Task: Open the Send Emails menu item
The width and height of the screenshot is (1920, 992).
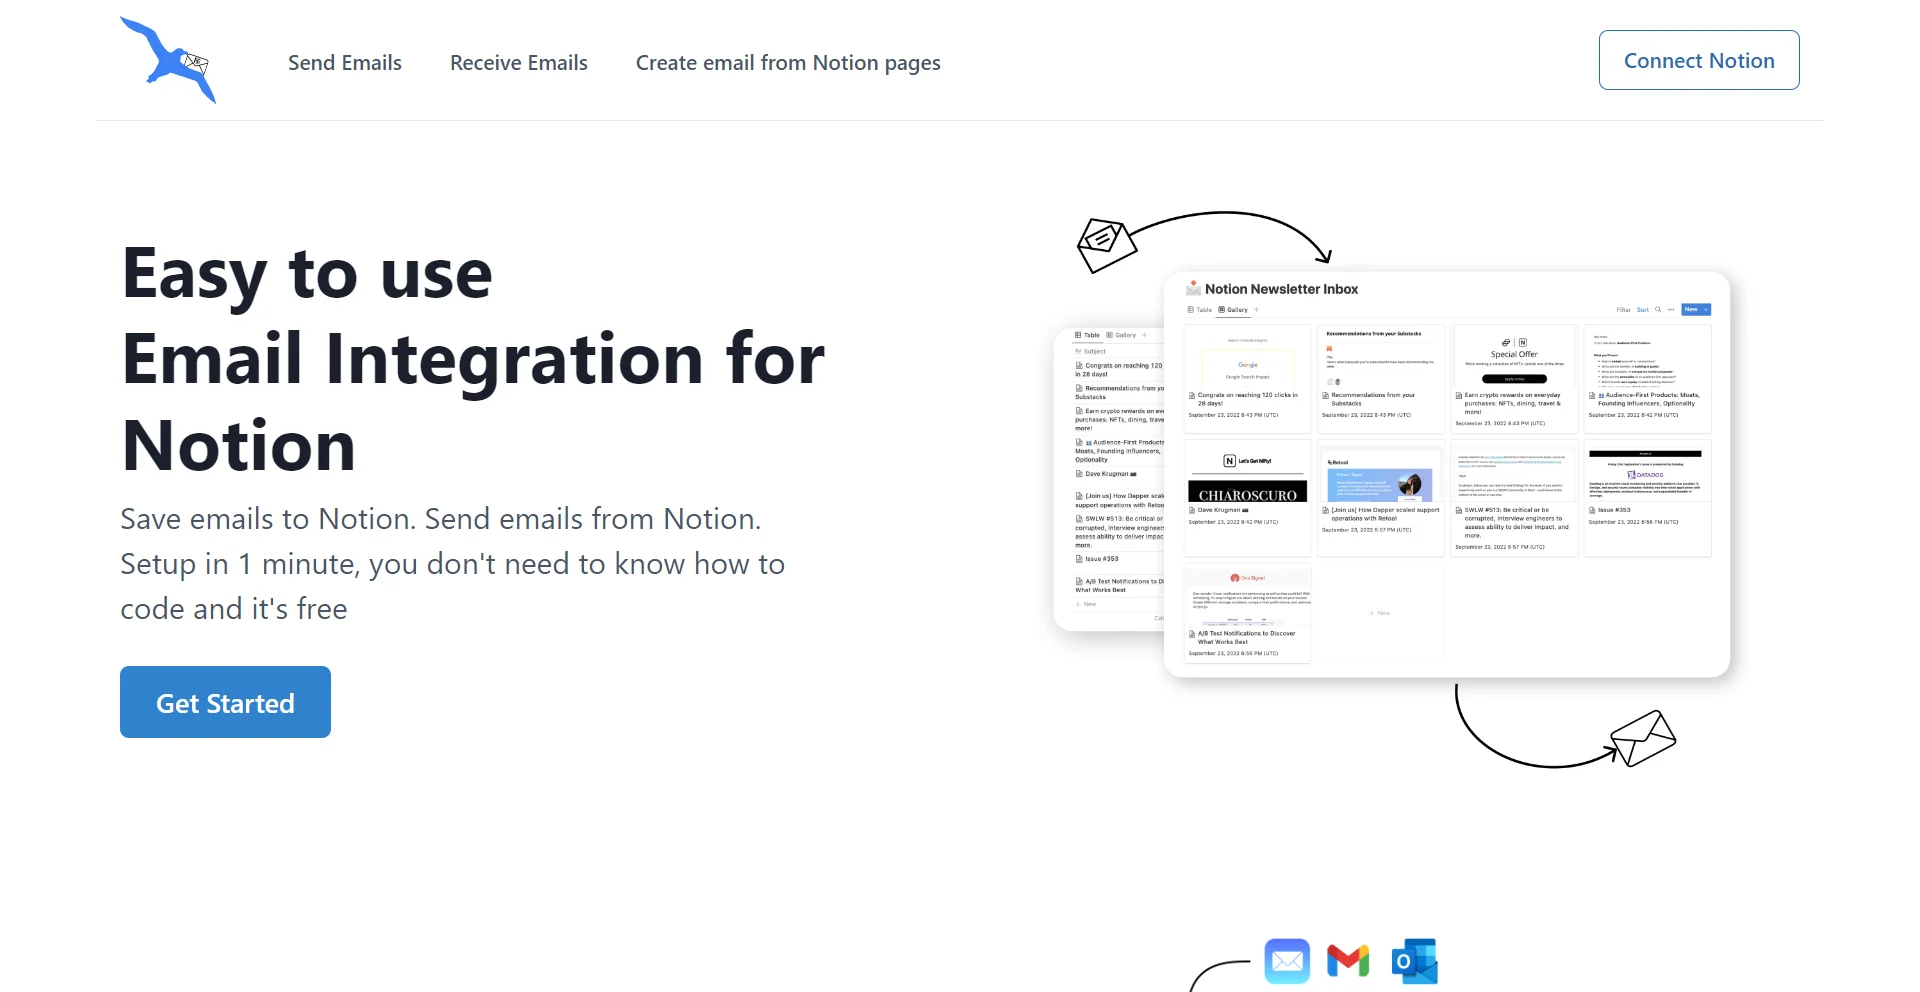Action: [345, 62]
